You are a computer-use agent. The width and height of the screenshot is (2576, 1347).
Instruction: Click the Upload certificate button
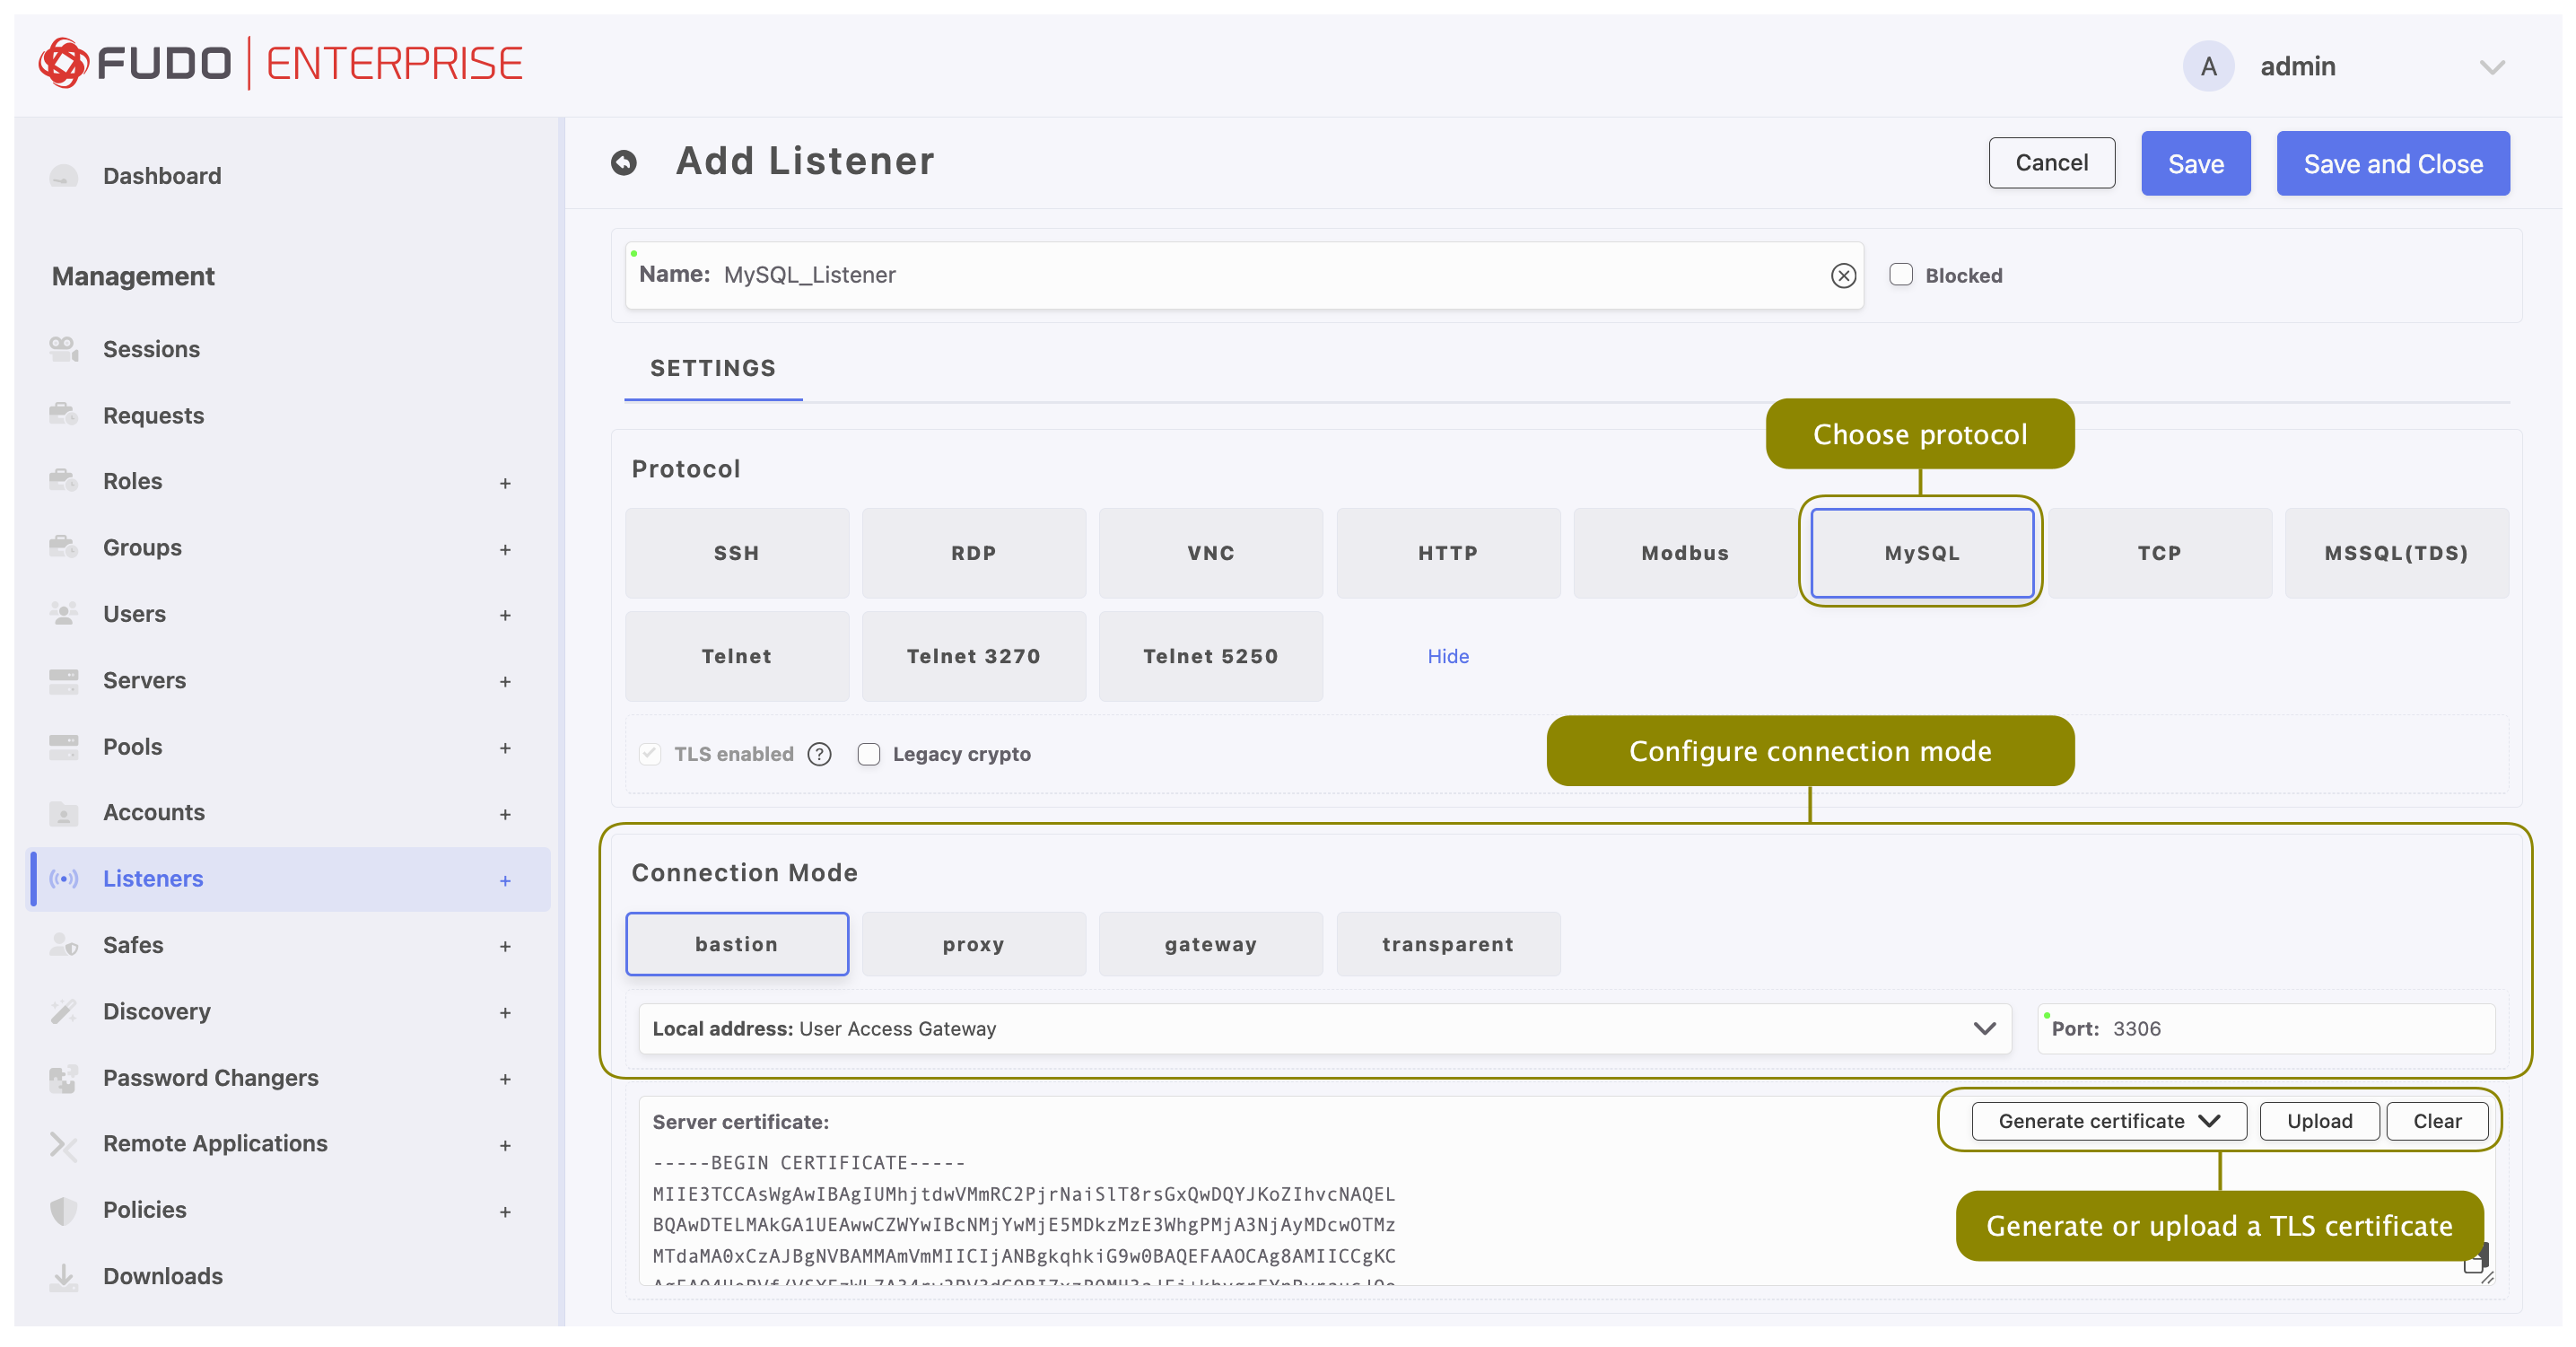[x=2319, y=1121]
